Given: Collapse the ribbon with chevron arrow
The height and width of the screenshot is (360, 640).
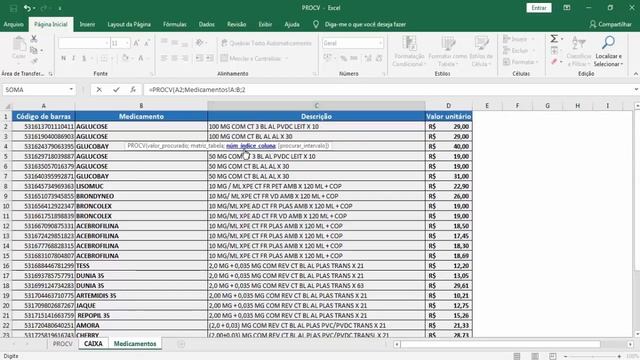Looking at the screenshot, I should point(636,73).
